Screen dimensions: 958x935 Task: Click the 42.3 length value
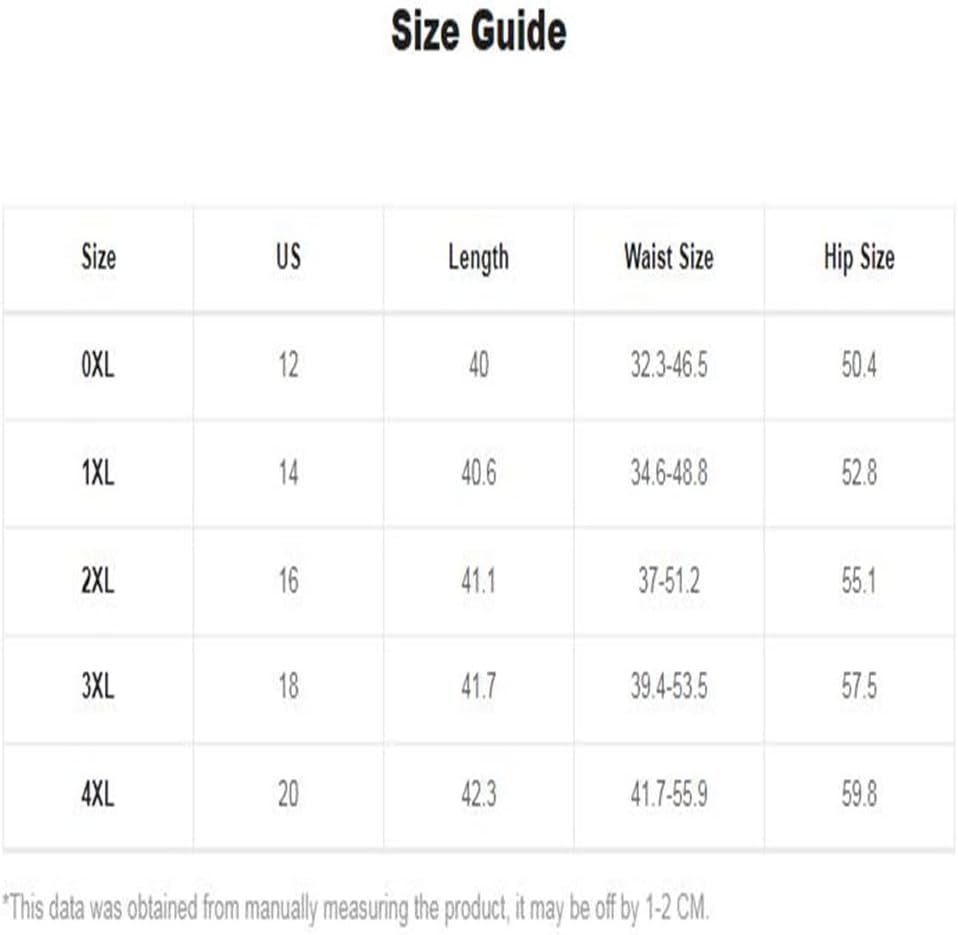pos(478,795)
